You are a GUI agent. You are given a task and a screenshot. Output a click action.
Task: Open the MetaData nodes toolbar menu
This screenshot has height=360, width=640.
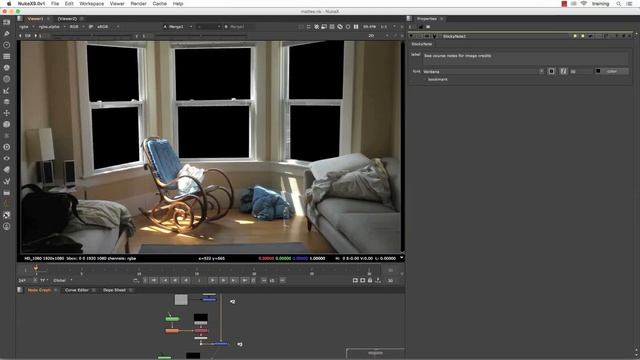(7, 170)
